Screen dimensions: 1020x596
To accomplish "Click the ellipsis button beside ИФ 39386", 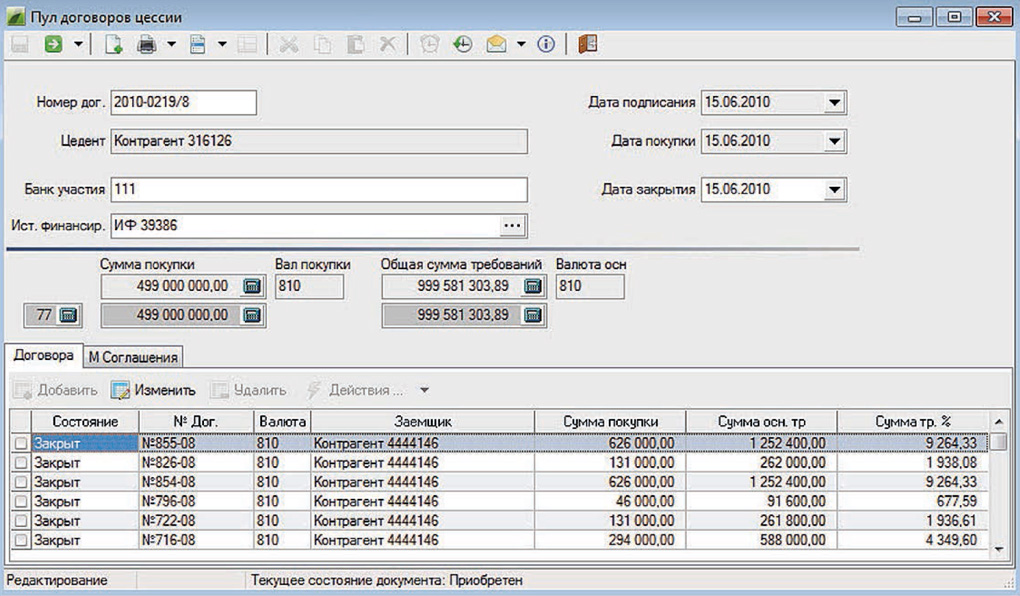I will click(x=512, y=226).
